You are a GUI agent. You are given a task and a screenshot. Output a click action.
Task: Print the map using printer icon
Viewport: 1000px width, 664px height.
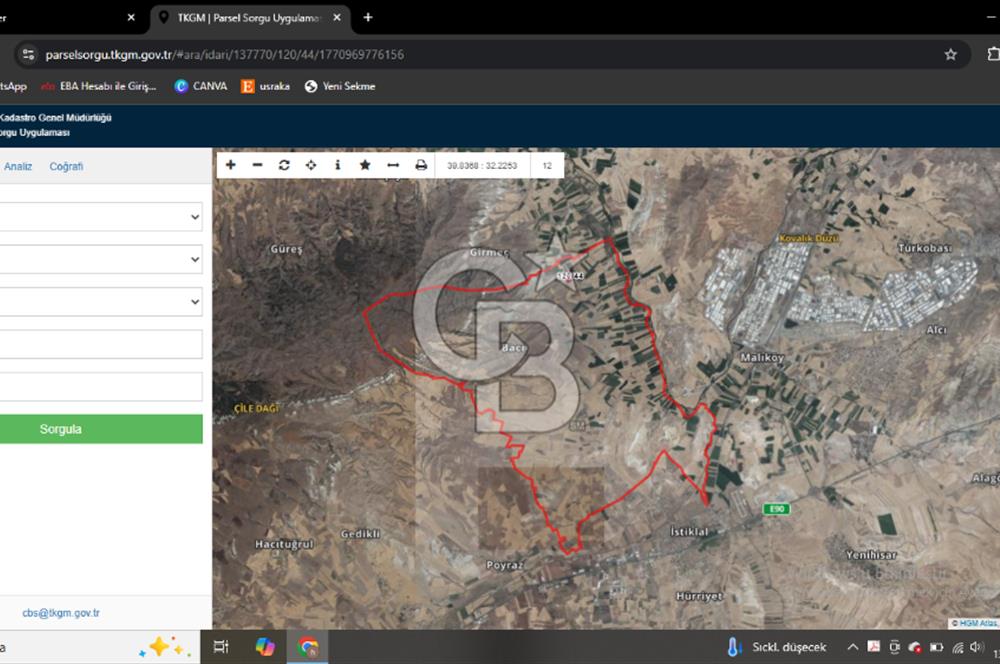(x=421, y=165)
